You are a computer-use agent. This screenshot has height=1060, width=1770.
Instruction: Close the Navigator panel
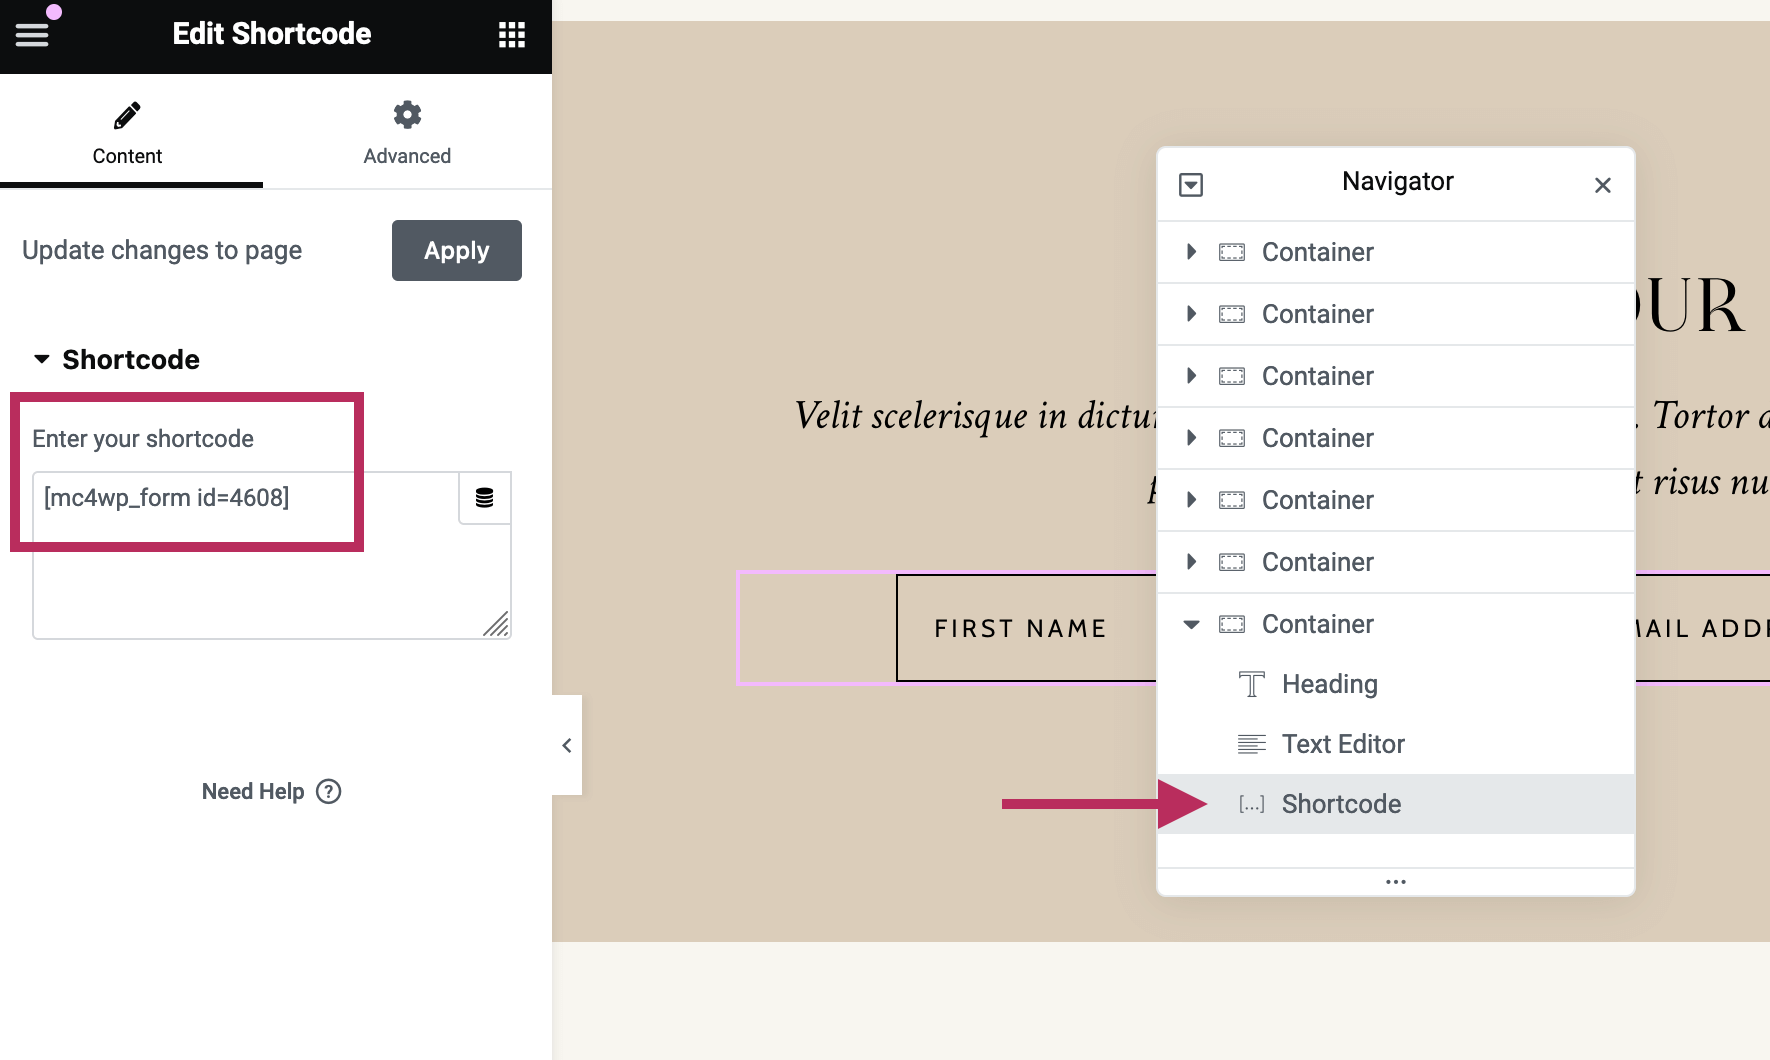(x=1602, y=185)
